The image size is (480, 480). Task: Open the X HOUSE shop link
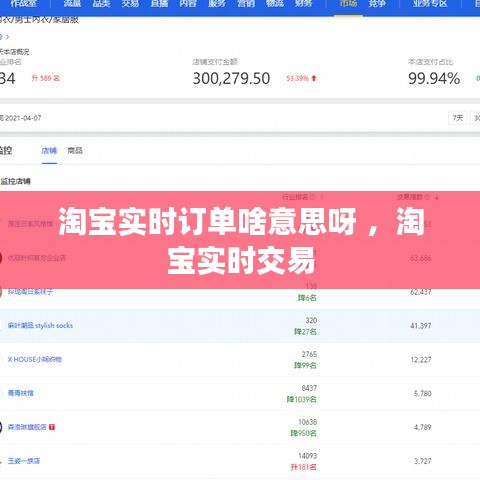coord(35,360)
